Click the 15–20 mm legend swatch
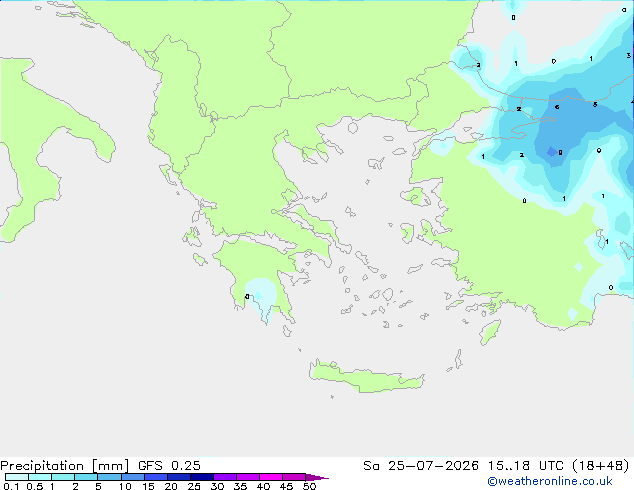634x490 pixels. (x=156, y=477)
